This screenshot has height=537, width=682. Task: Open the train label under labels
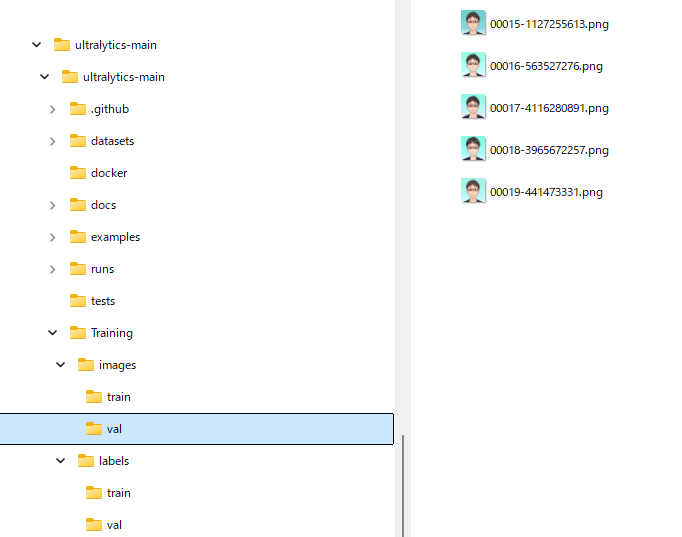click(x=119, y=494)
